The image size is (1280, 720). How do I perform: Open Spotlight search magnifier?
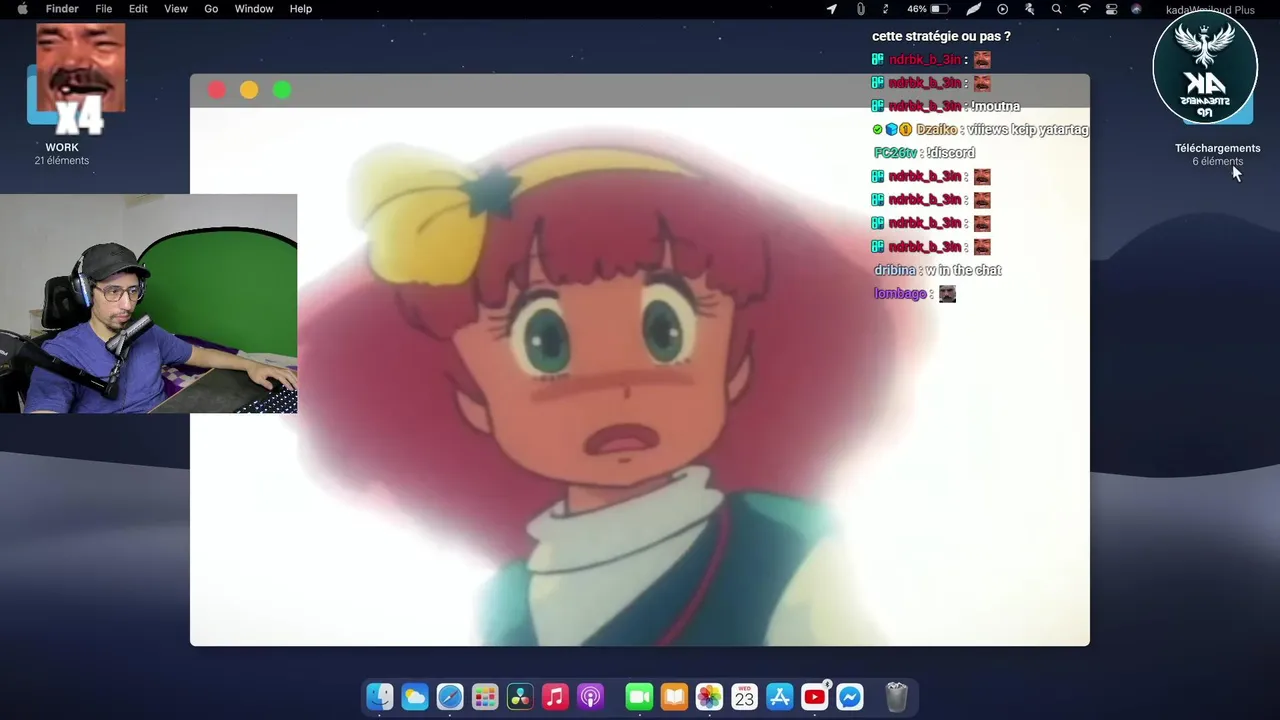[x=1057, y=9]
